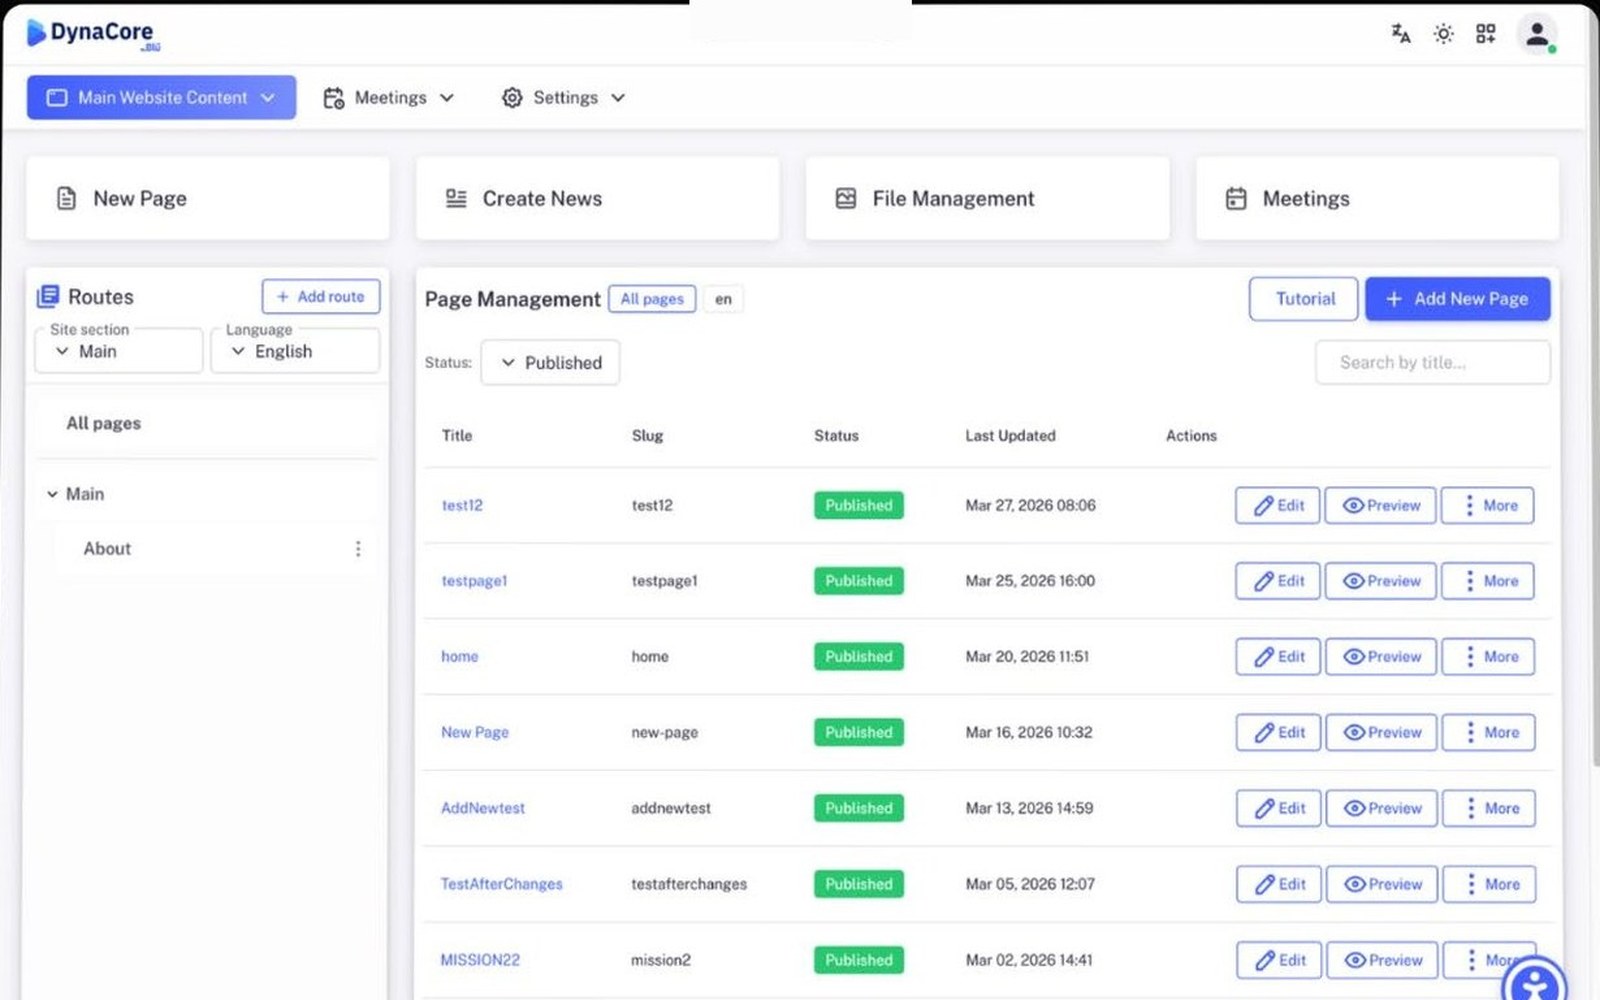This screenshot has width=1600, height=1000.
Task: Edit the TestAfterChanges page
Action: (1279, 884)
